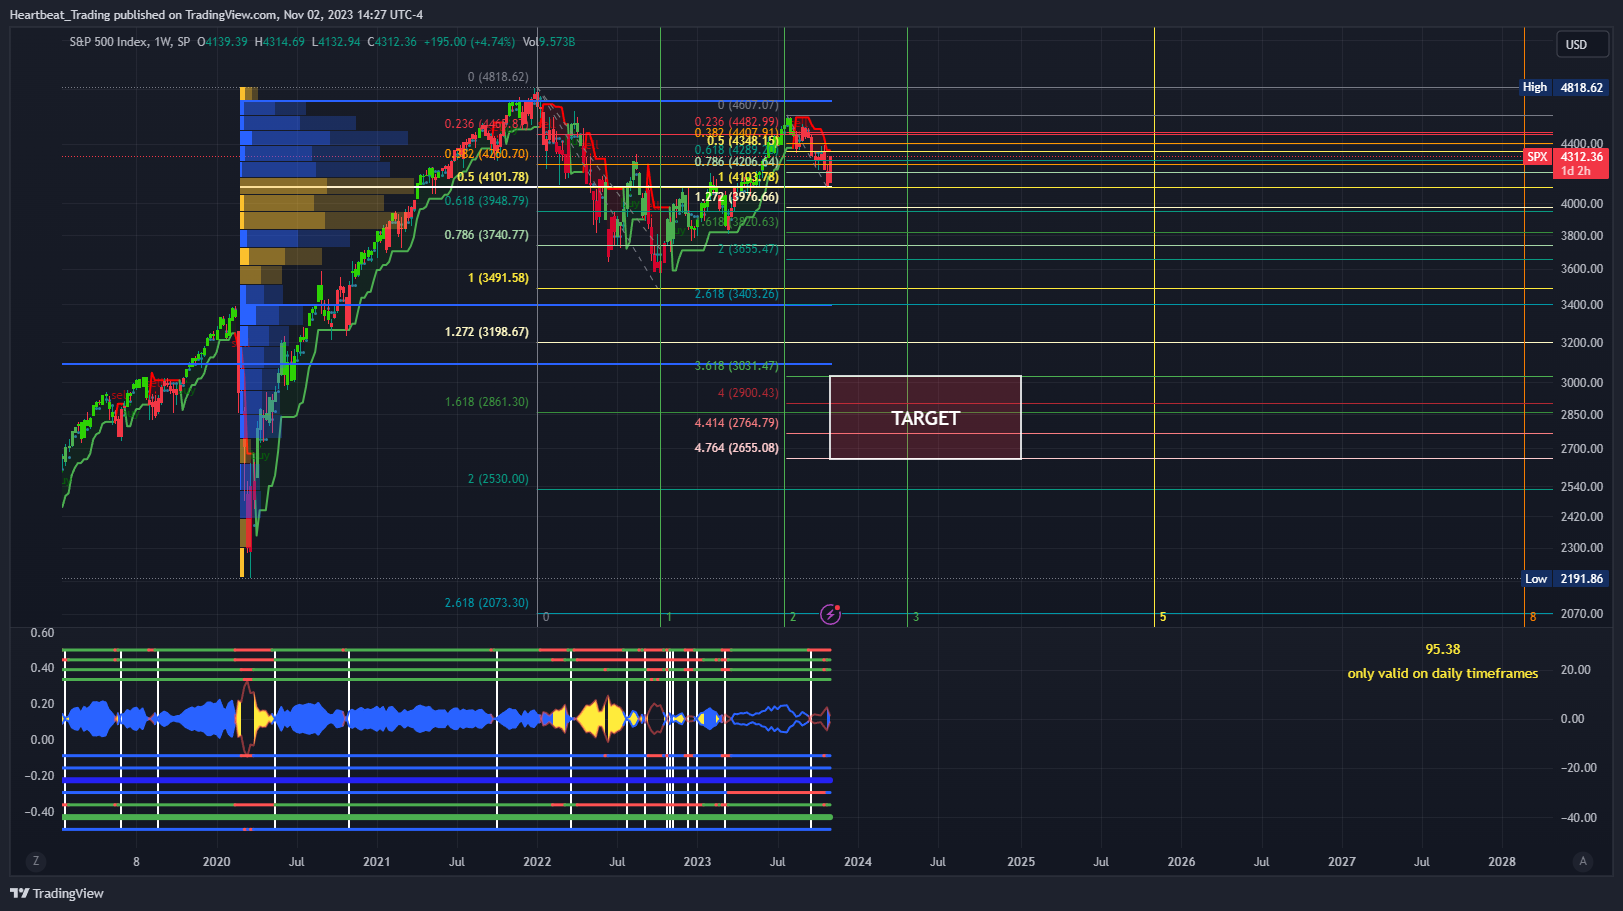Click the 95.38 indicator value

1443,650
